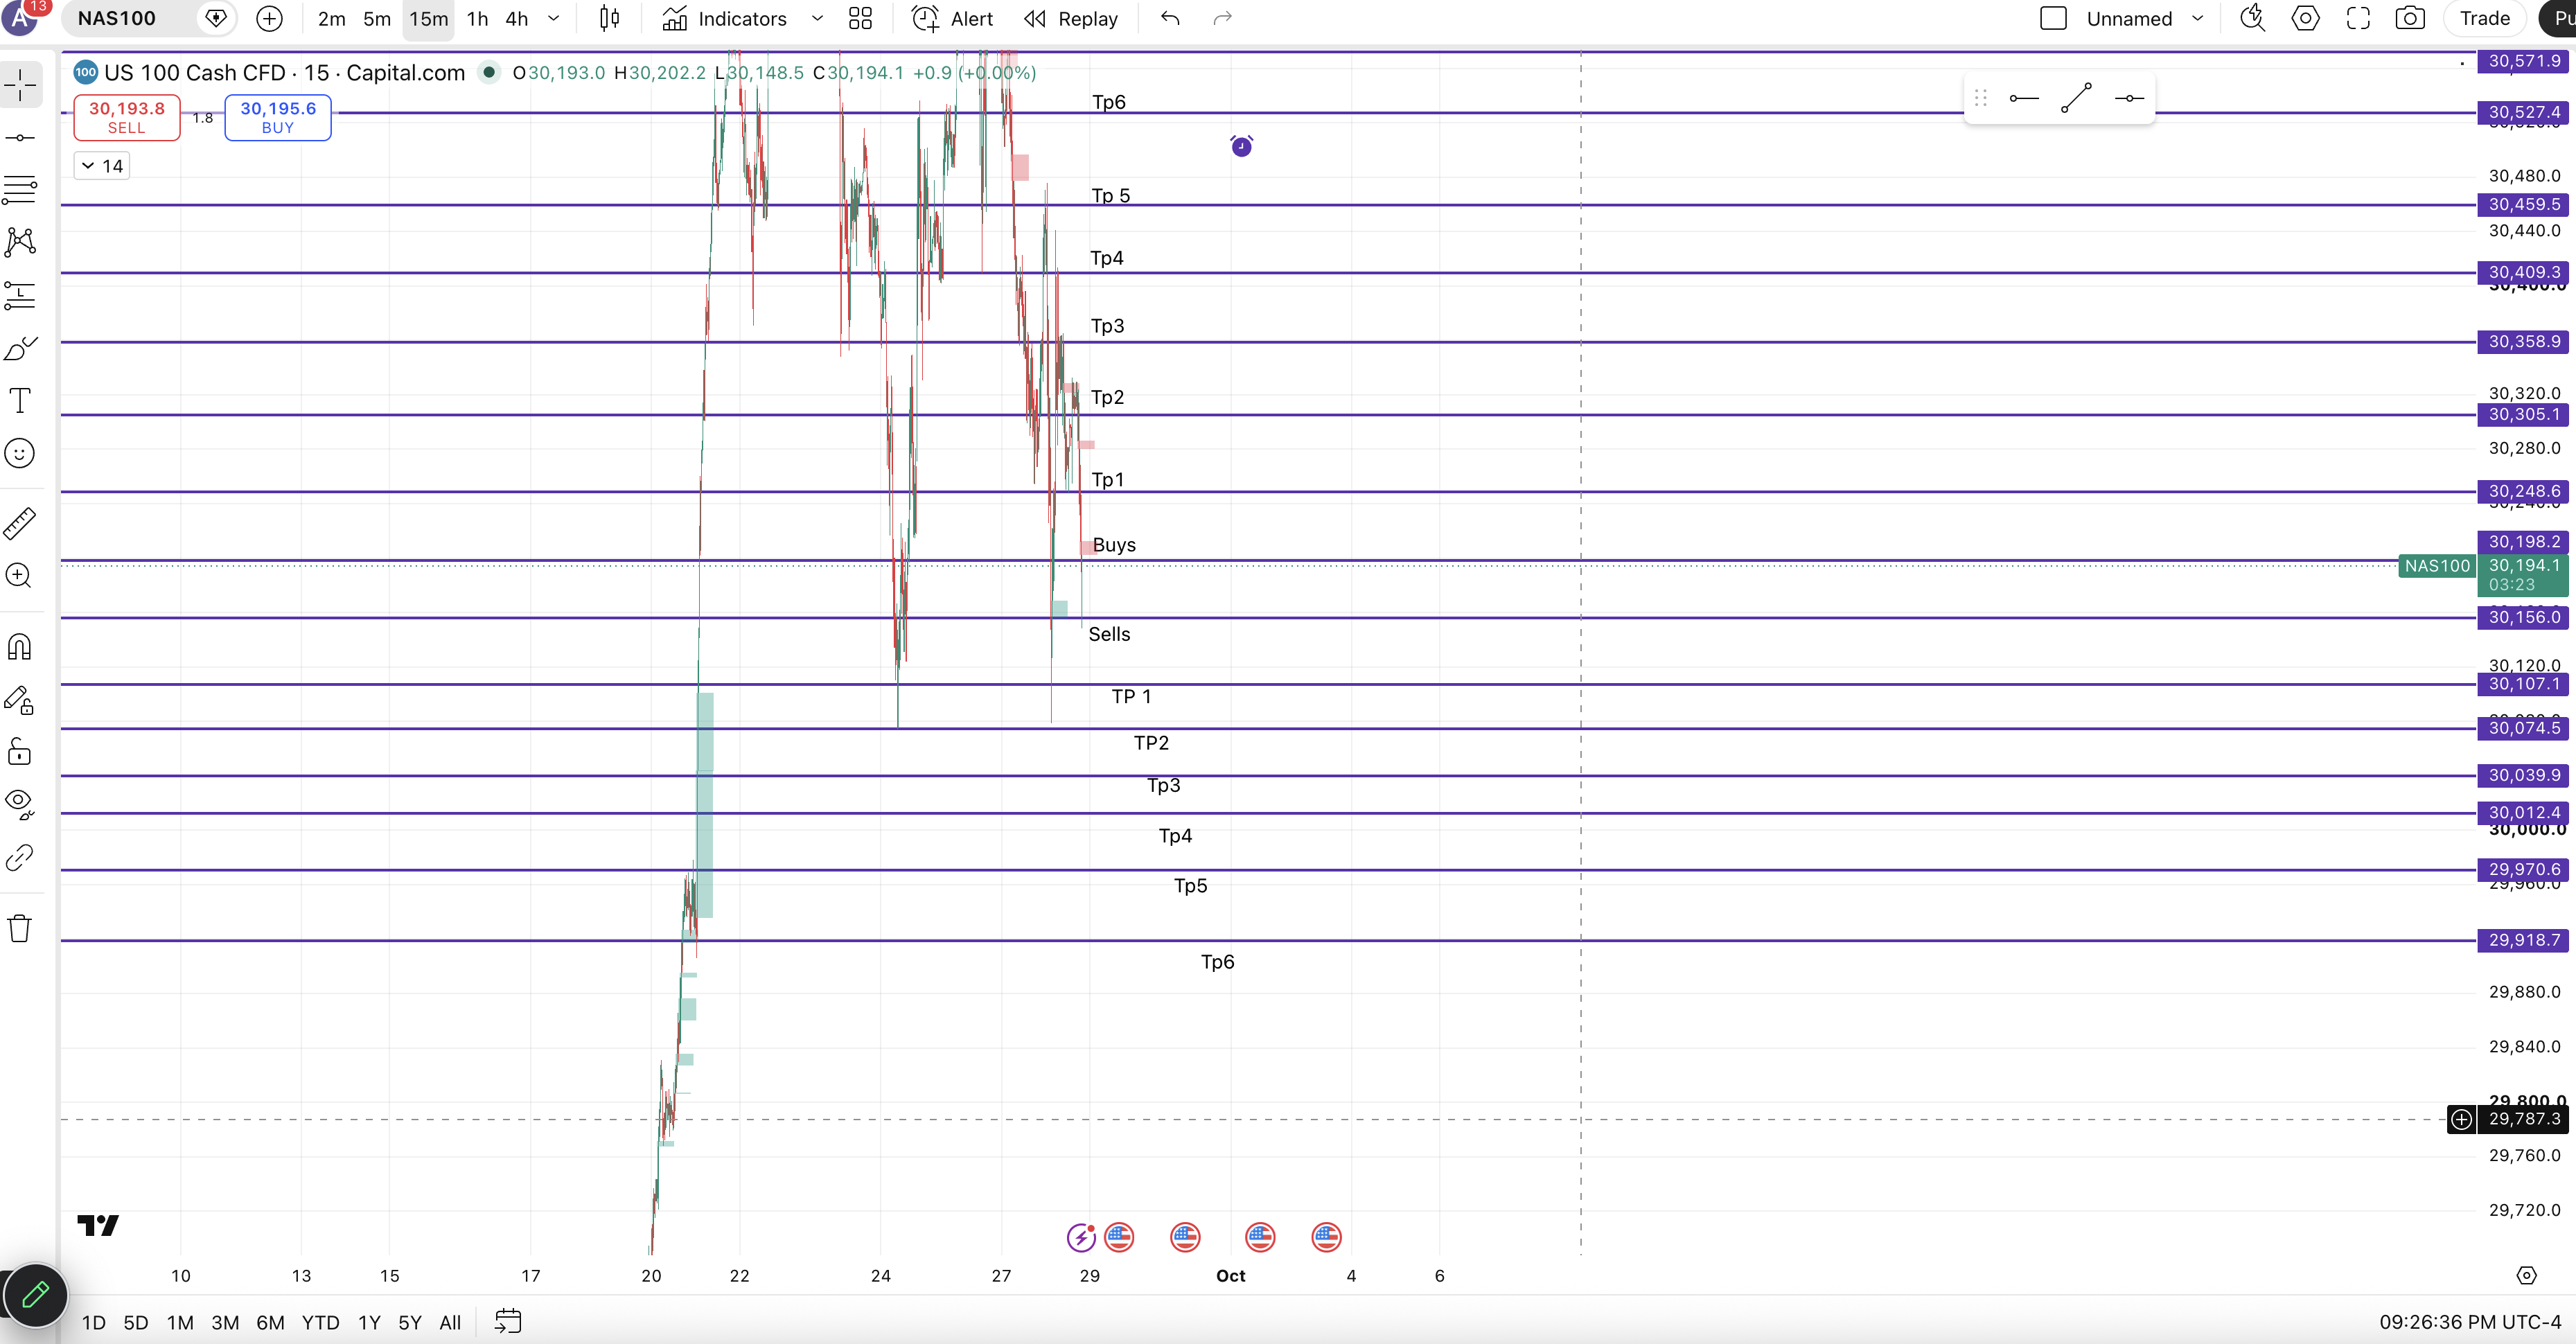The width and height of the screenshot is (2576, 1344).
Task: Open the candlestick chart style menu
Action: [609, 18]
